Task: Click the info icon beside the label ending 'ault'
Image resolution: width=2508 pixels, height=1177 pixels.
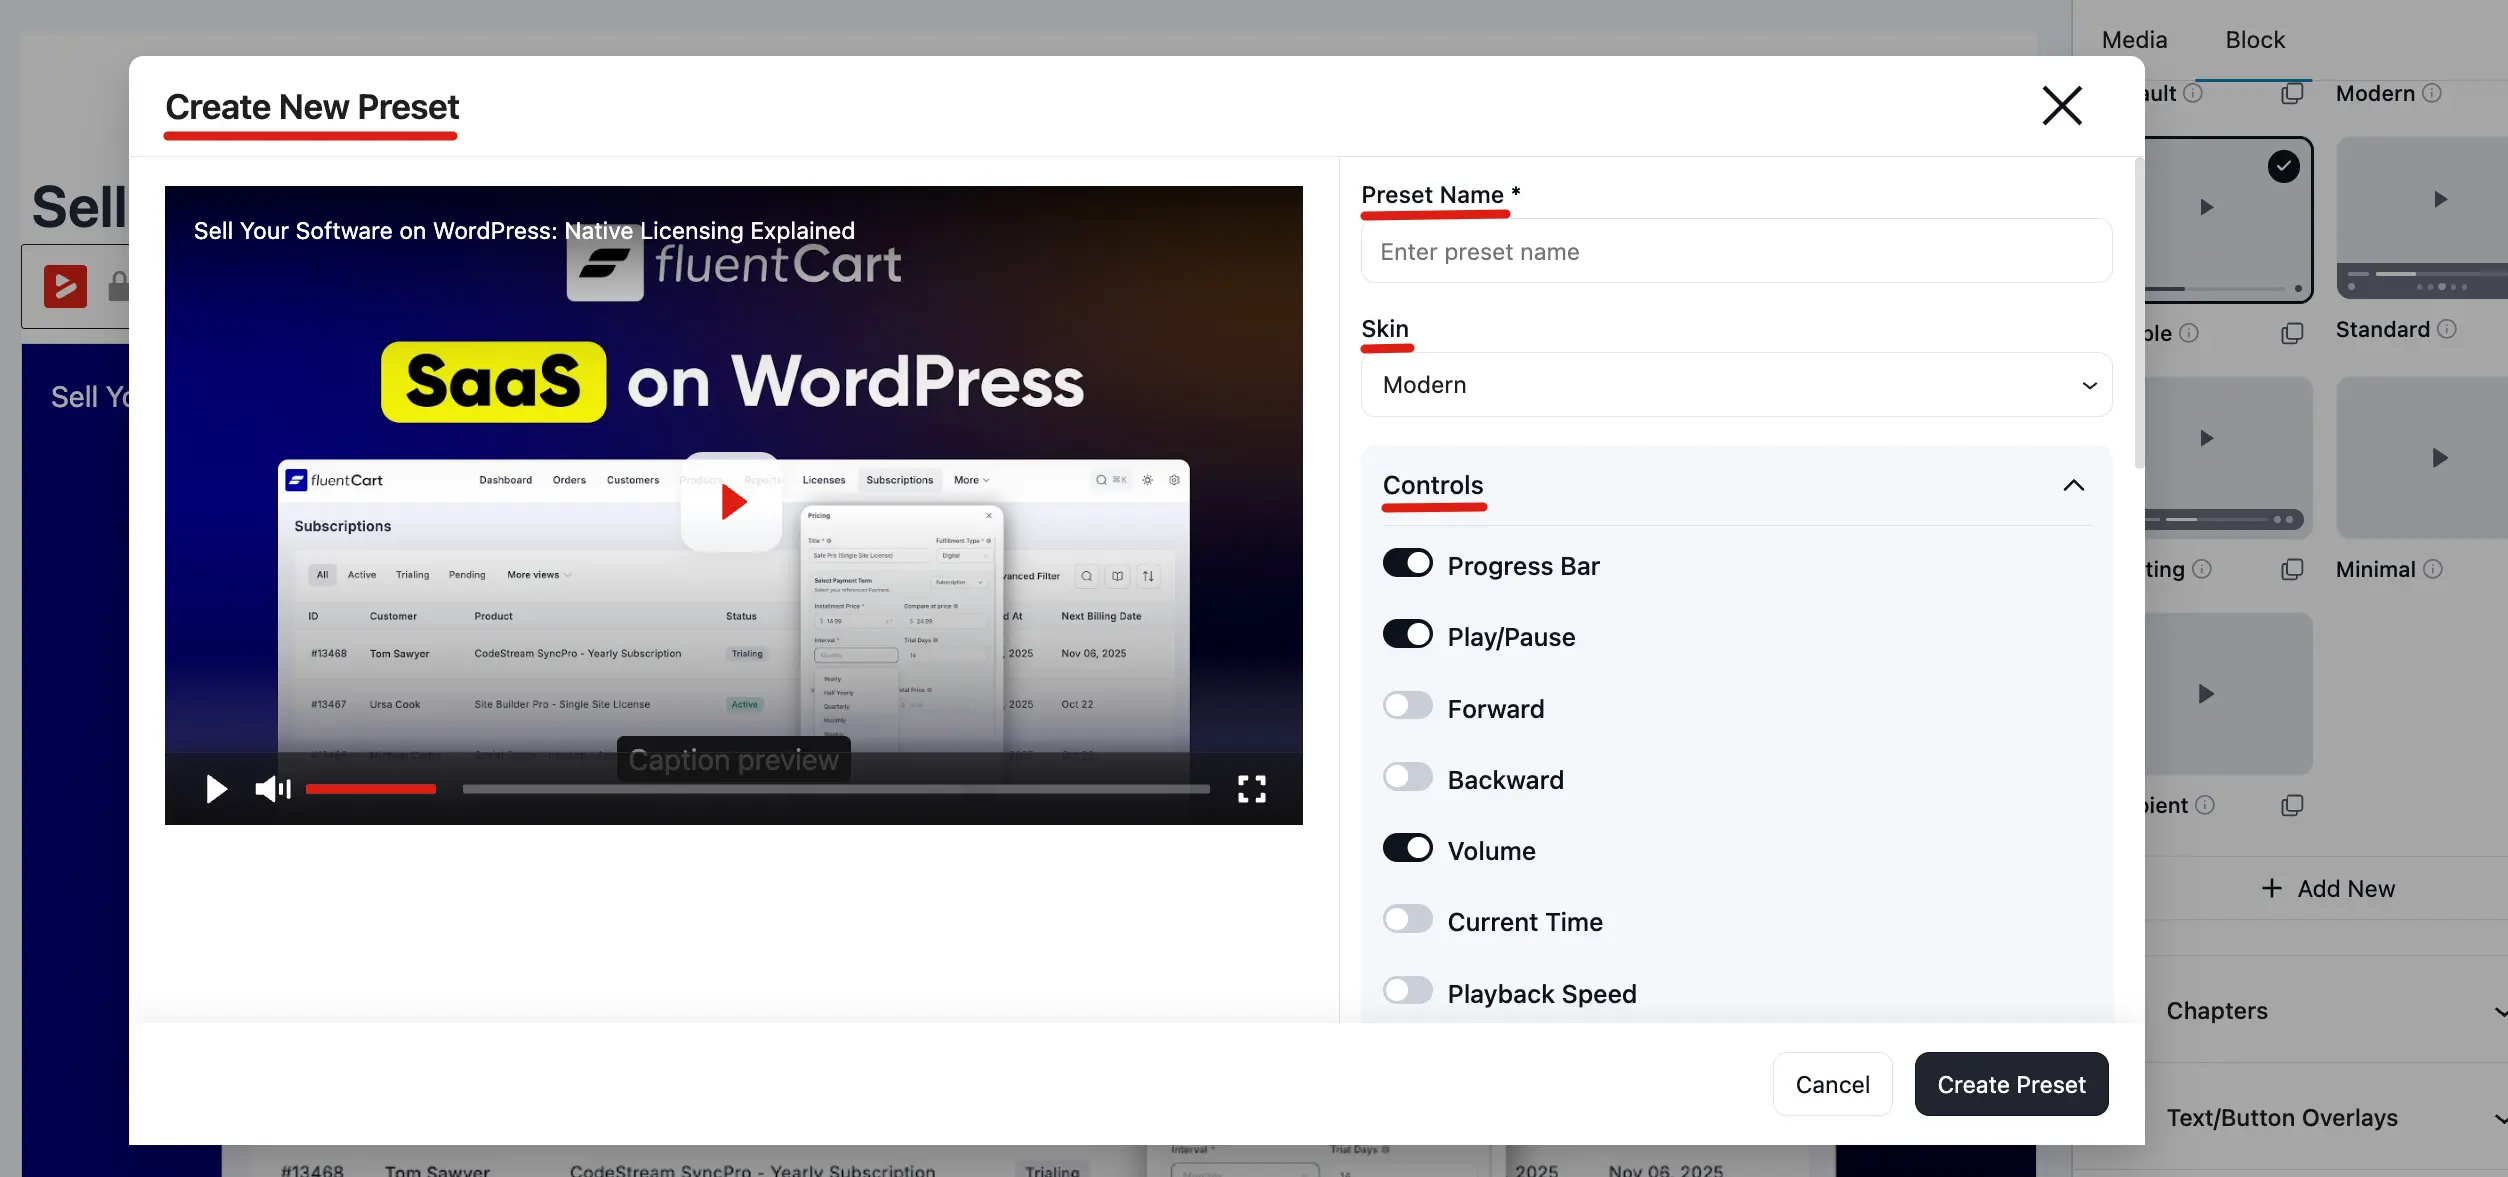Action: (2193, 93)
